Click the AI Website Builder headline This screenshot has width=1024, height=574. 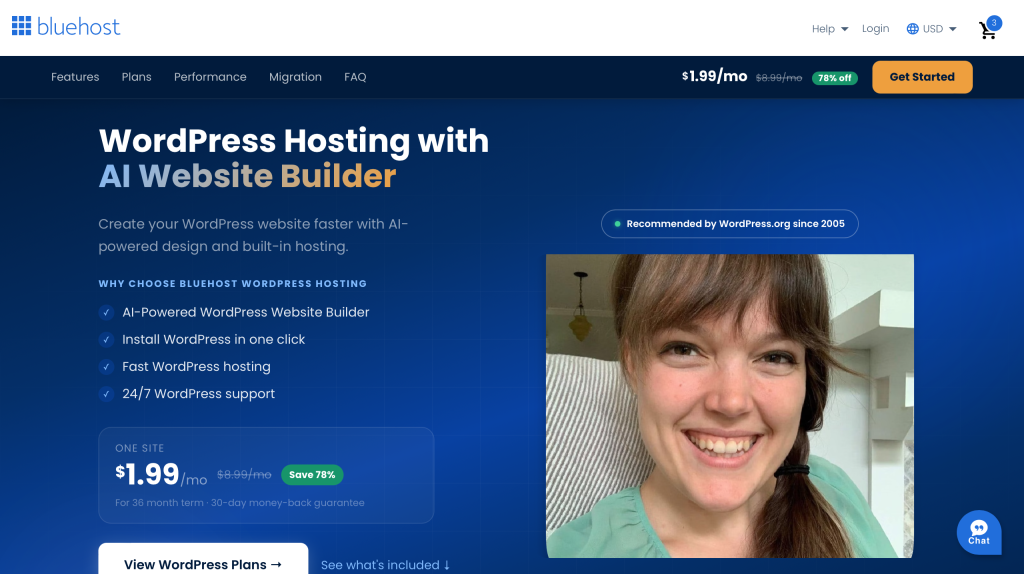(x=248, y=176)
